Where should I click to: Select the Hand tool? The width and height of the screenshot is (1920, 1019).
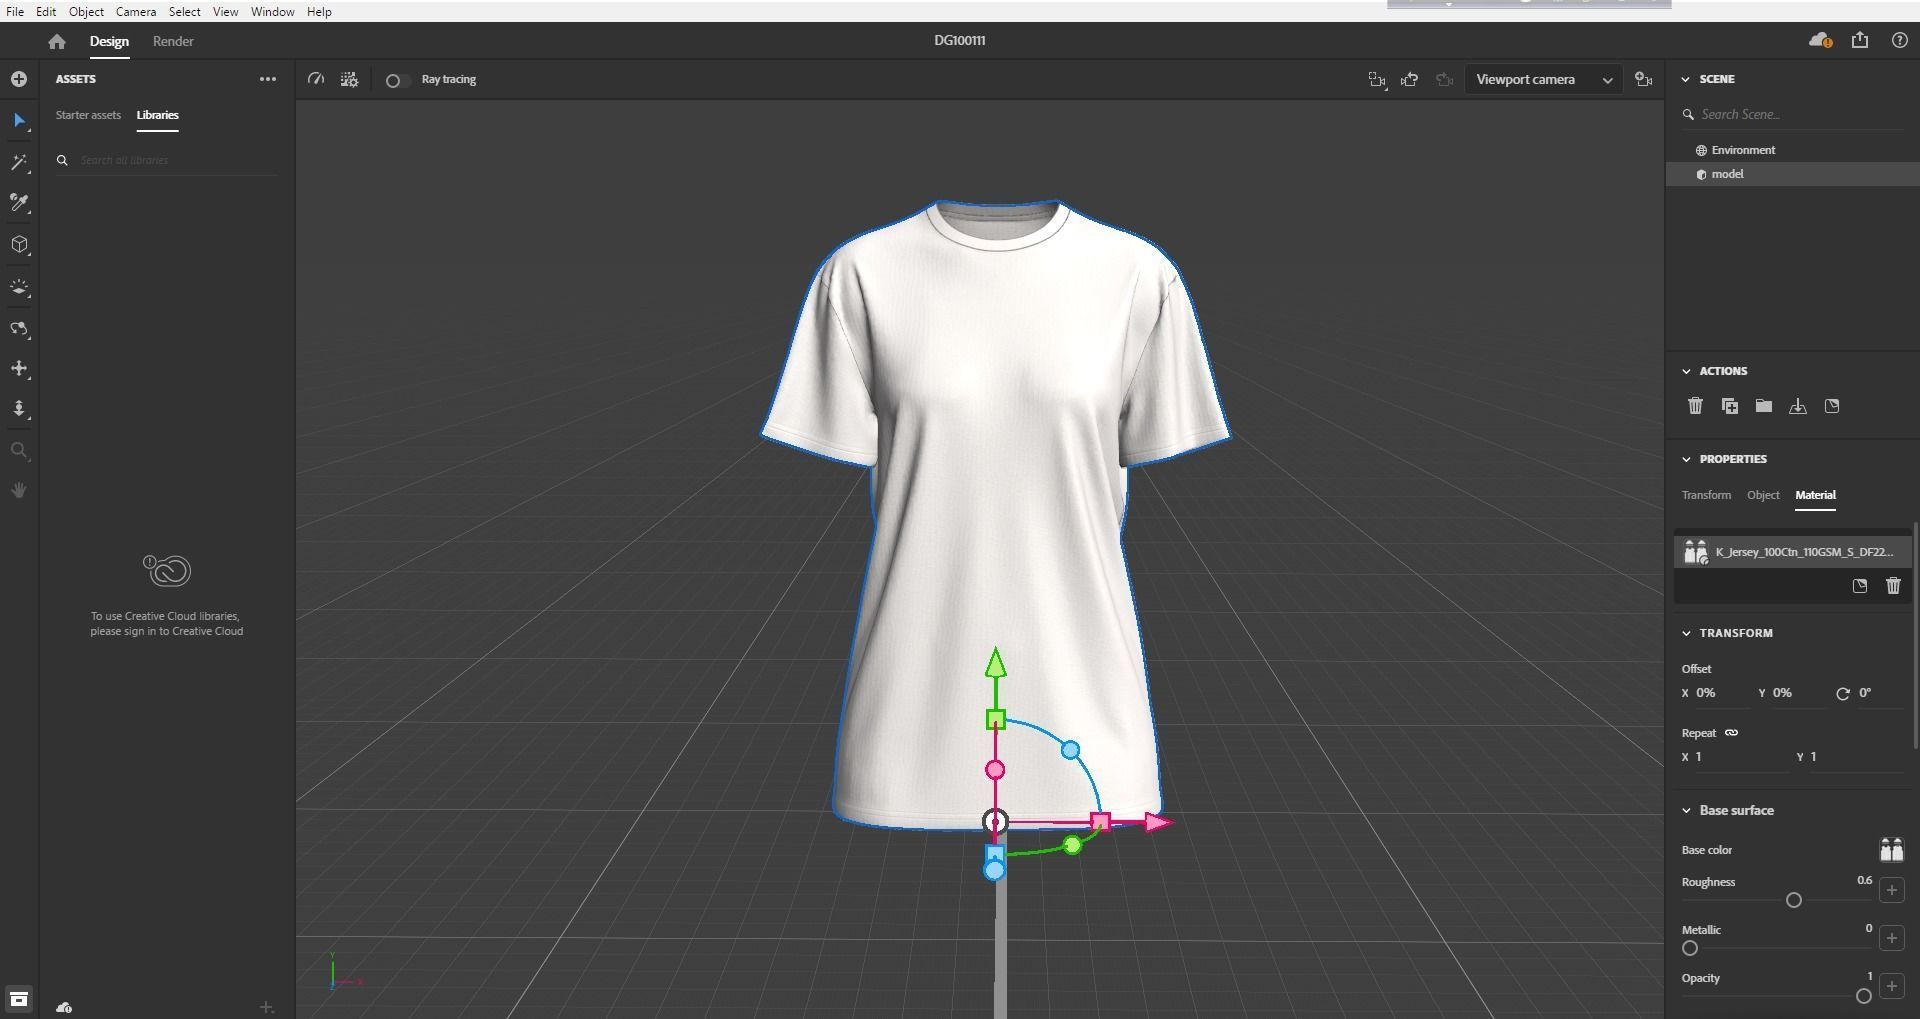[x=19, y=490]
